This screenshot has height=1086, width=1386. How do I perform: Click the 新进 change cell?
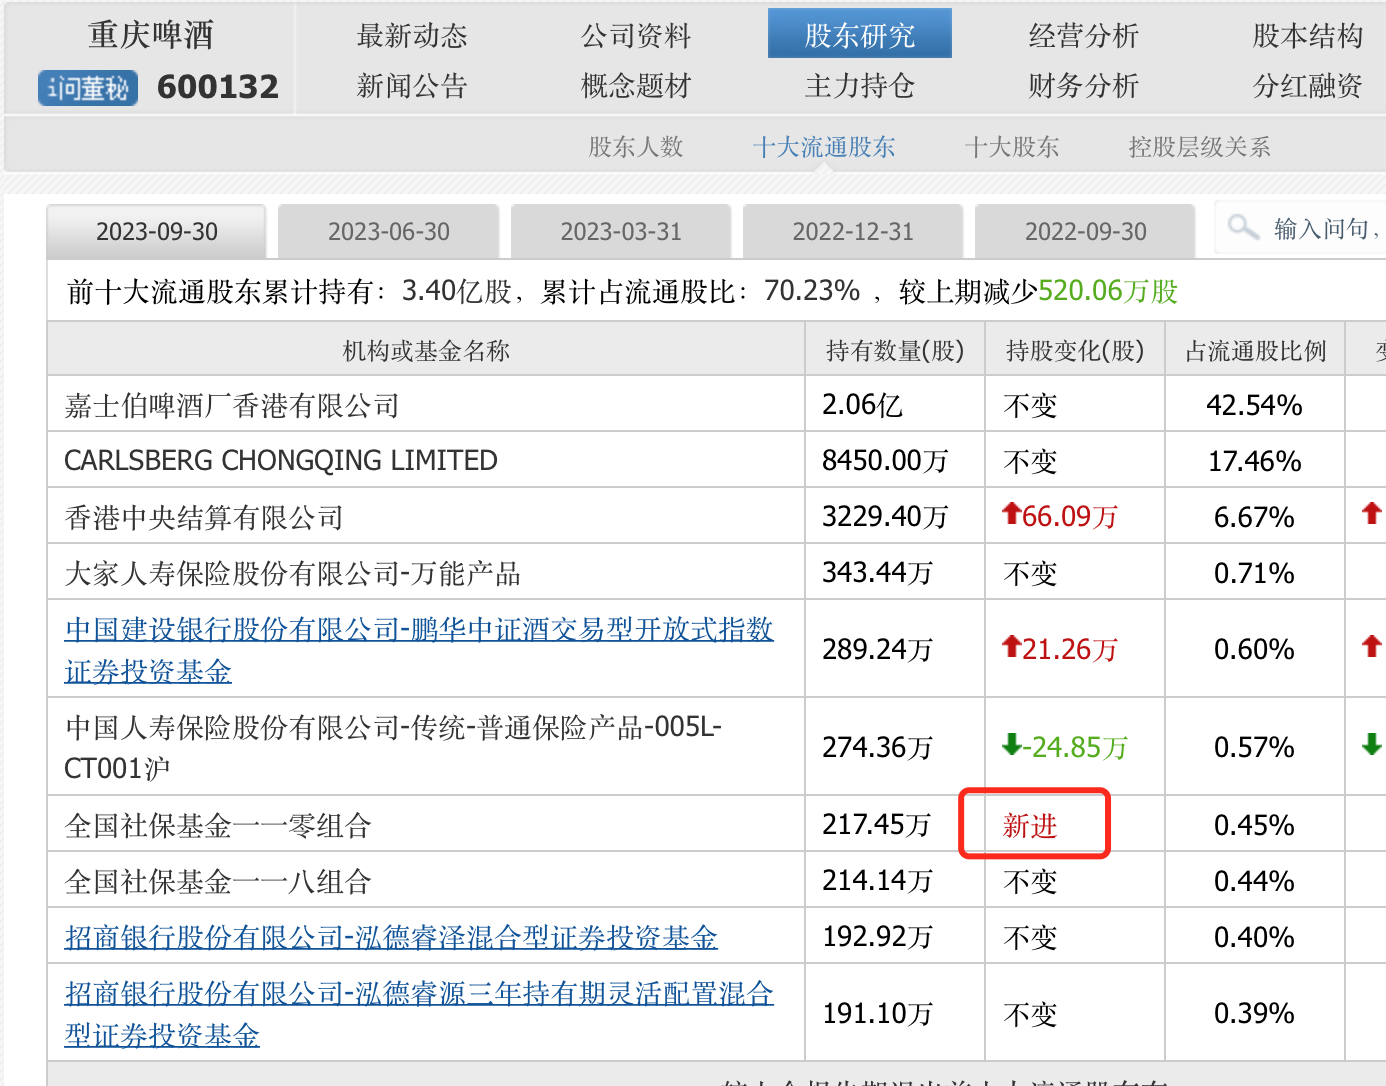1030,825
